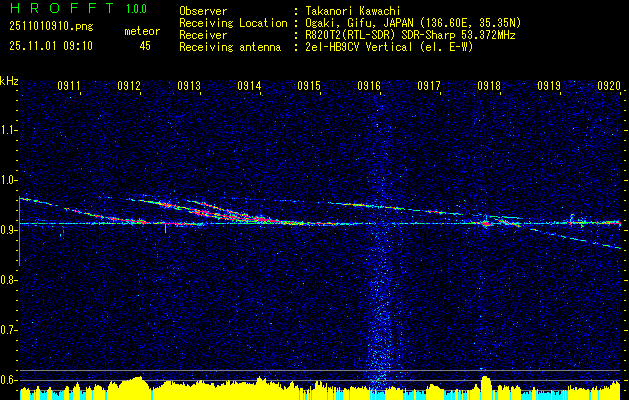
Task: Click time marker 0914
Action: (x=249, y=85)
